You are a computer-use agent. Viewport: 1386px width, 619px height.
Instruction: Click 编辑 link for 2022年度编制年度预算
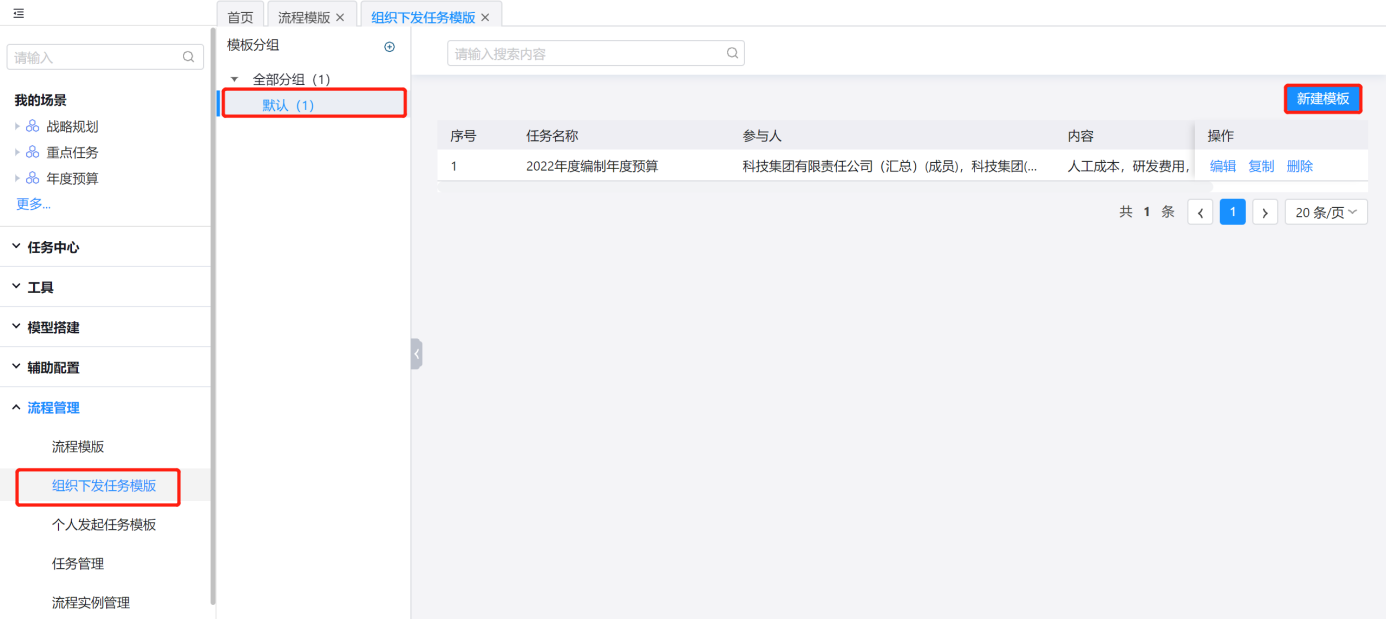tap(1222, 166)
